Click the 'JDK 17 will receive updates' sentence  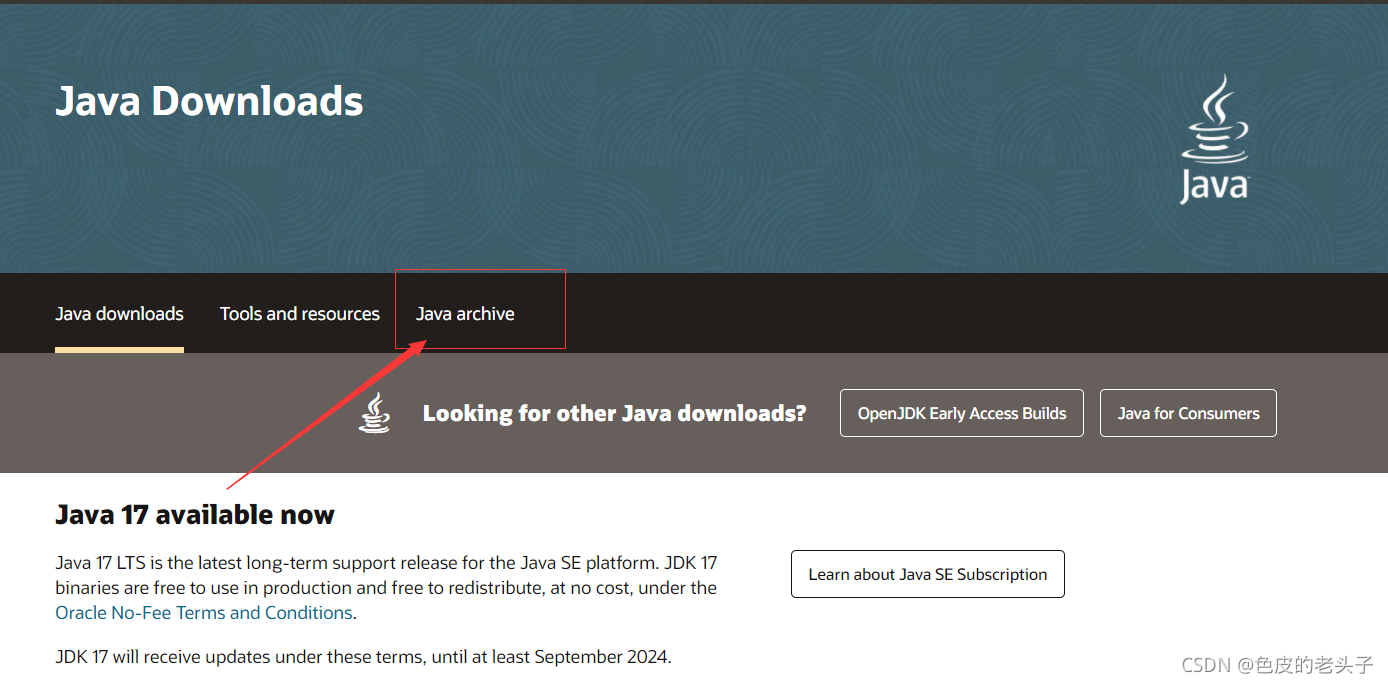(x=363, y=657)
